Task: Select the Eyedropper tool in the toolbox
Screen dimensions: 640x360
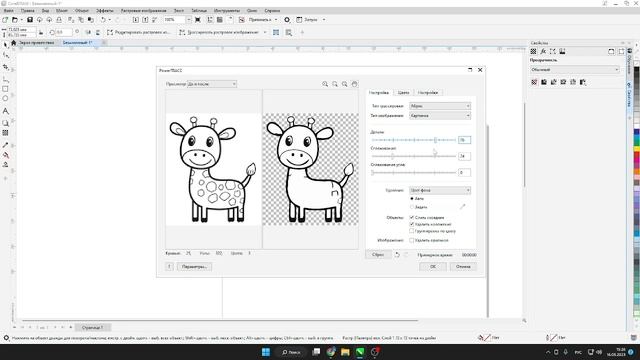Action: coord(5,145)
